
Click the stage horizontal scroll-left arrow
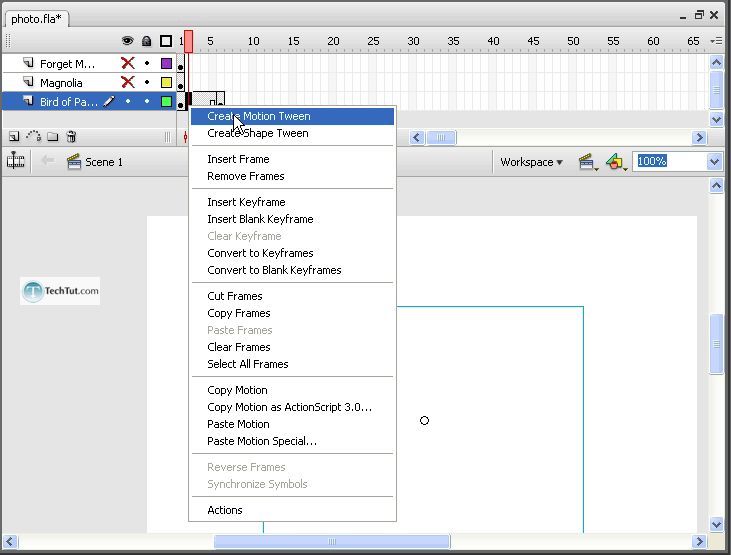pos(10,541)
